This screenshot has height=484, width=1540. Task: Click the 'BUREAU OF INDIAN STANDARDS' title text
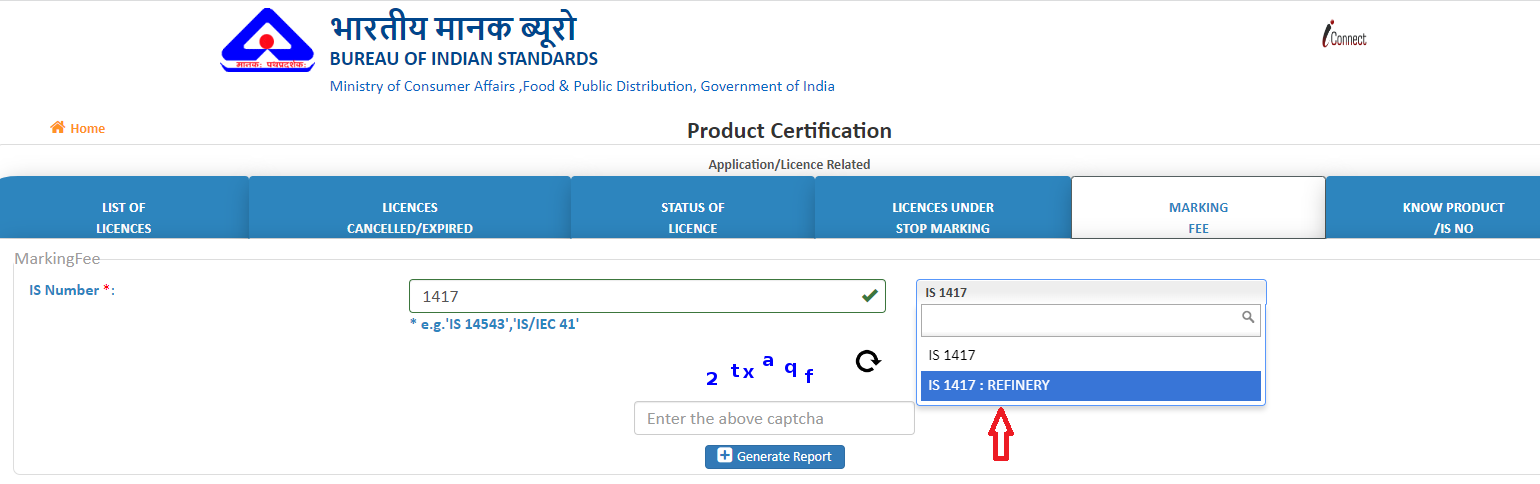(464, 58)
